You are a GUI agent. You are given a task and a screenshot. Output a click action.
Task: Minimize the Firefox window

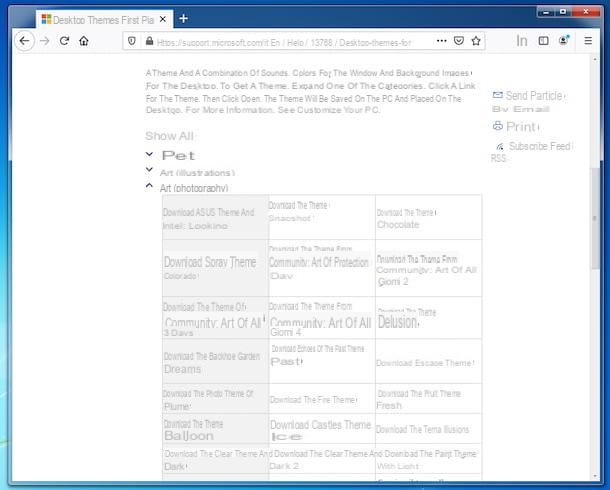pyautogui.click(x=546, y=12)
